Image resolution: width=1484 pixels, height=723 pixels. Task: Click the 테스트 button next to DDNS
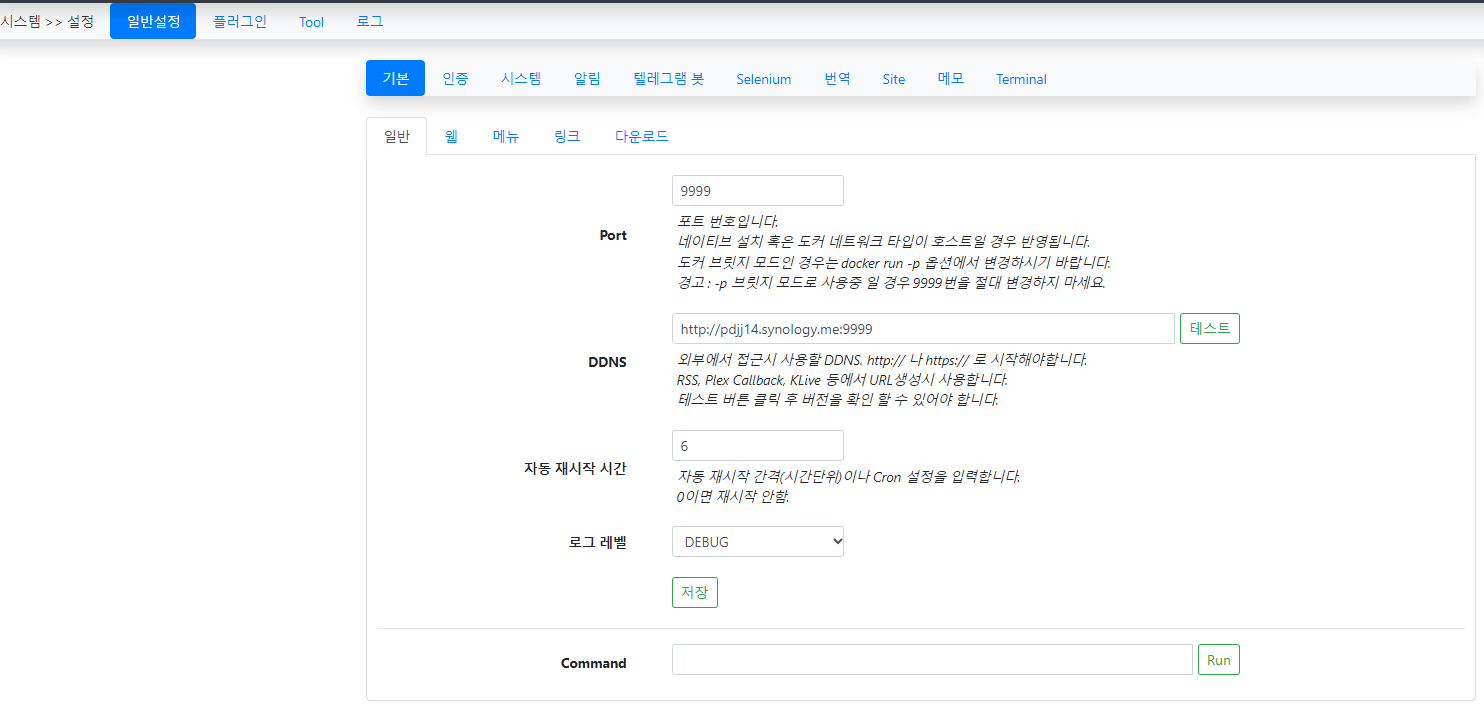click(1209, 329)
